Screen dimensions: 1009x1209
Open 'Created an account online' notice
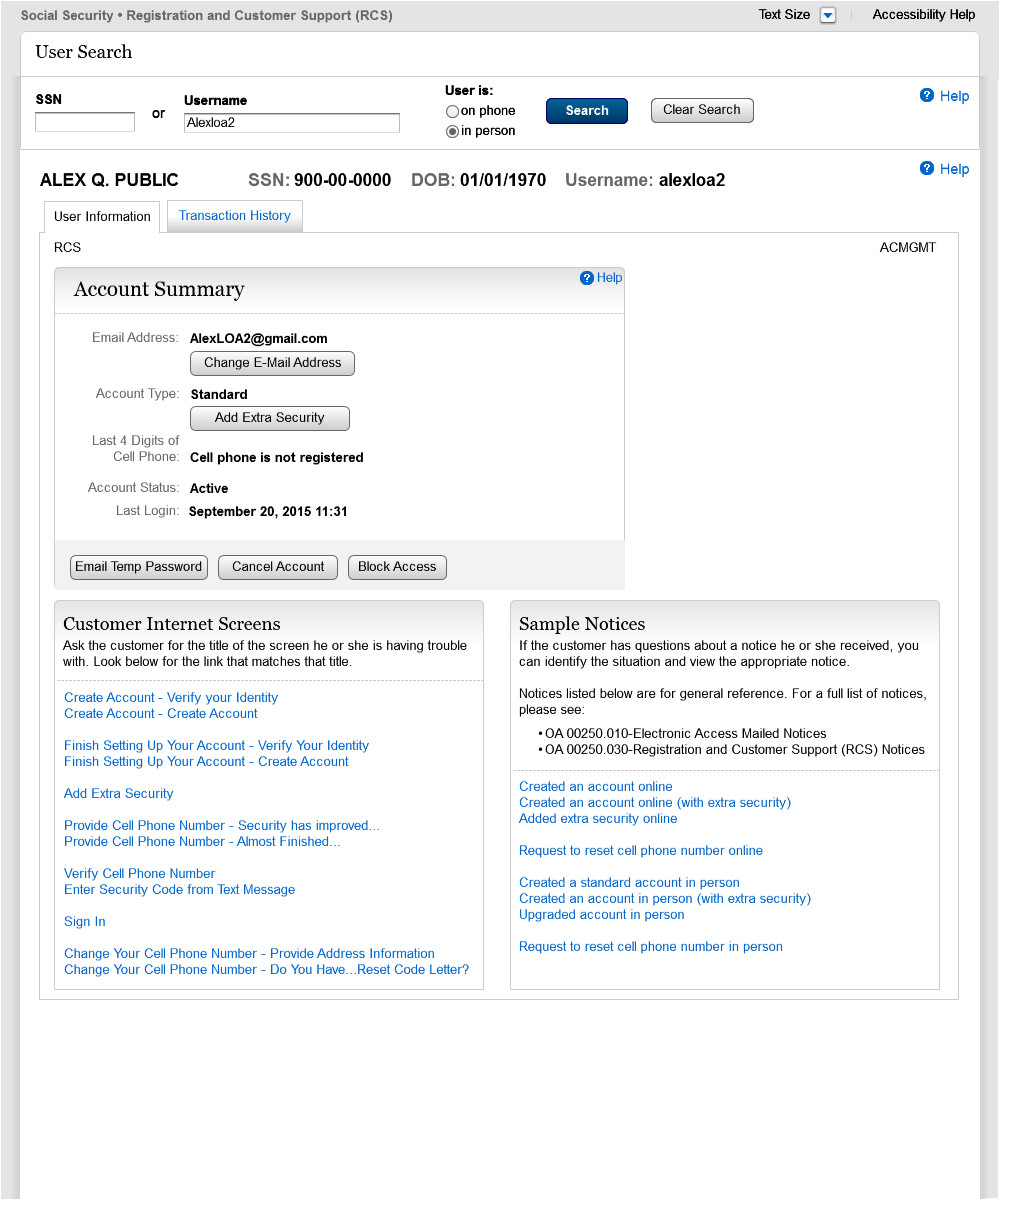[596, 787]
